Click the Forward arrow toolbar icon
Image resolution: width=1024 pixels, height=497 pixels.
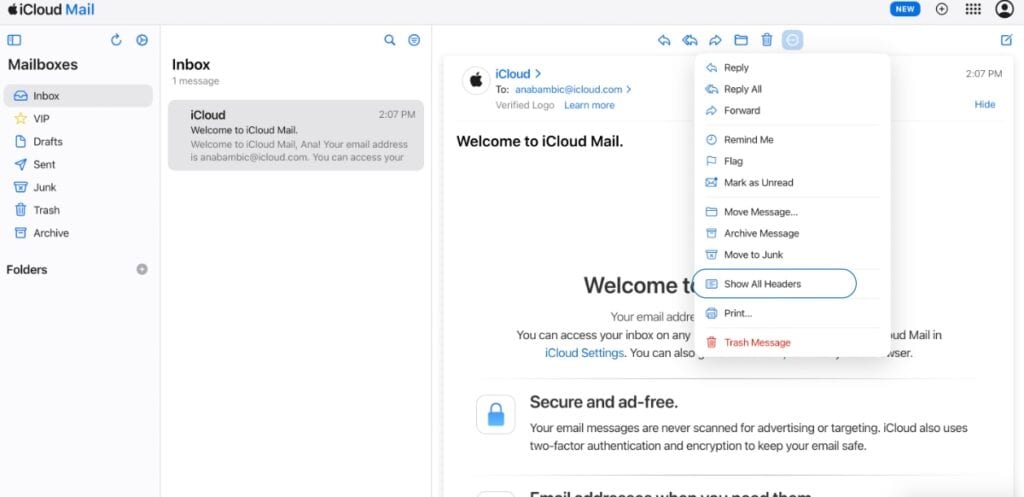click(x=715, y=40)
